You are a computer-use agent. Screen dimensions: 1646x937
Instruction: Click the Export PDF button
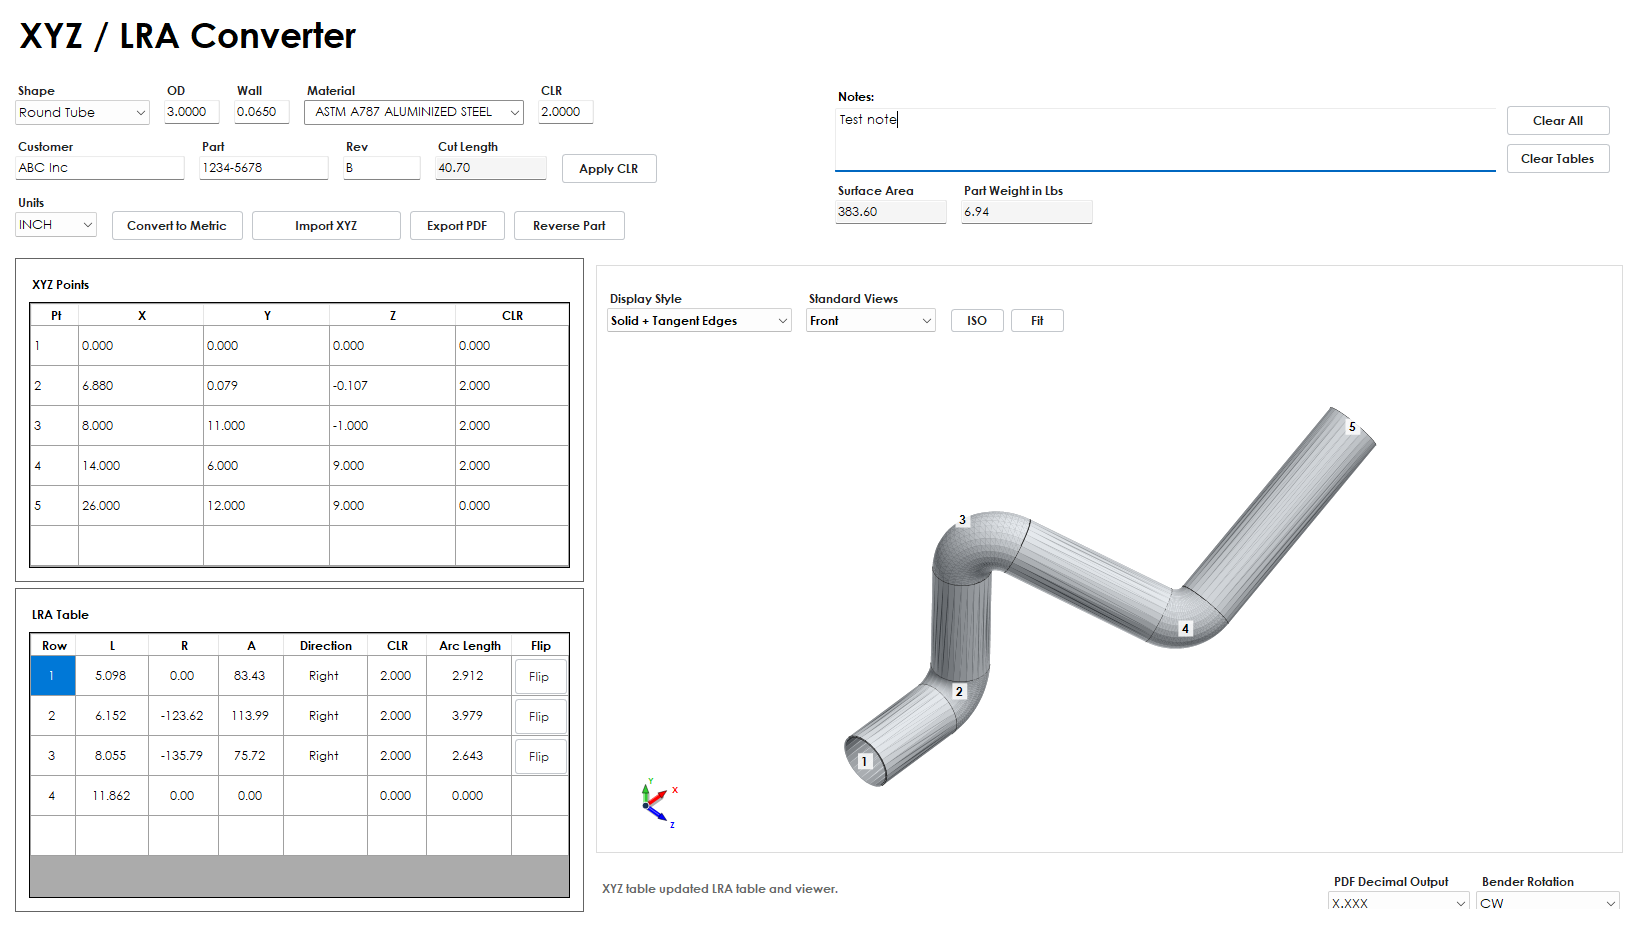tap(457, 226)
